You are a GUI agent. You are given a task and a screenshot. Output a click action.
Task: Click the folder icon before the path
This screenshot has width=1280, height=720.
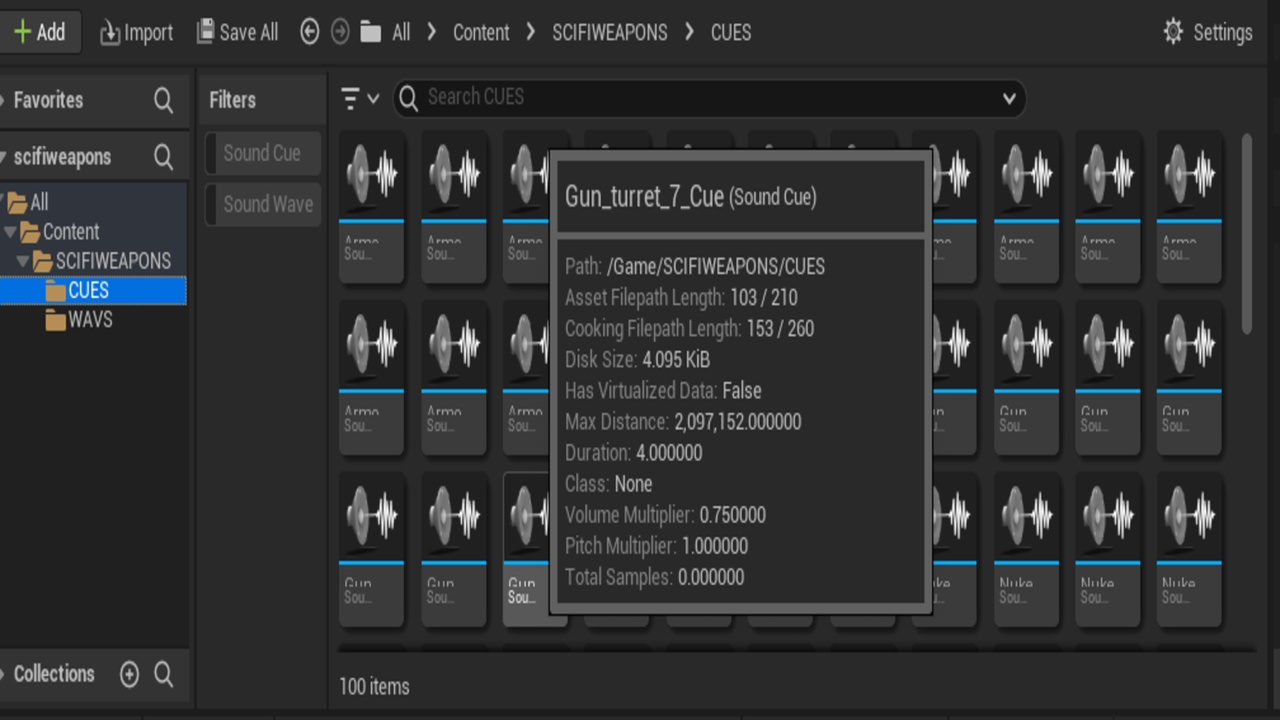(x=371, y=32)
